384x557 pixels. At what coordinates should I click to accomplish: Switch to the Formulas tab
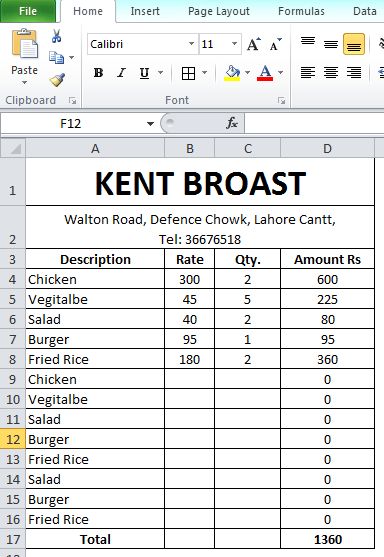click(x=301, y=11)
